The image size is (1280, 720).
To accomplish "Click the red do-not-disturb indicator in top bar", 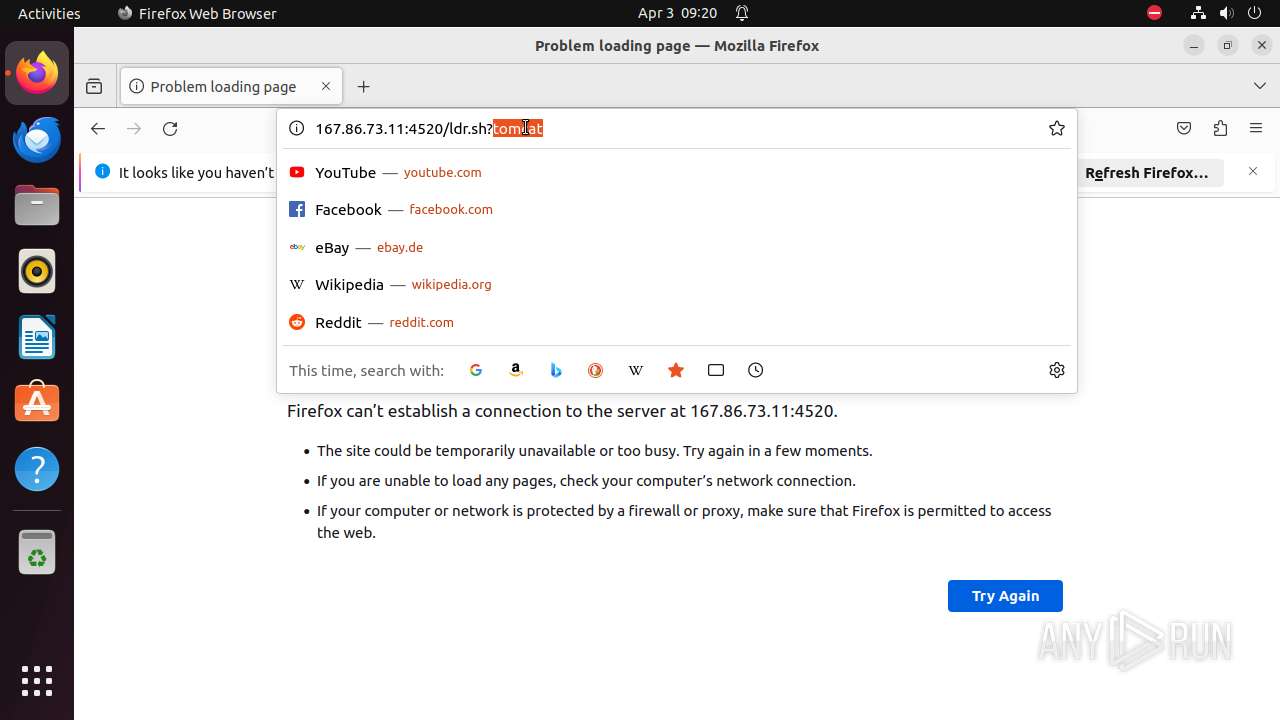I will click(x=1154, y=13).
